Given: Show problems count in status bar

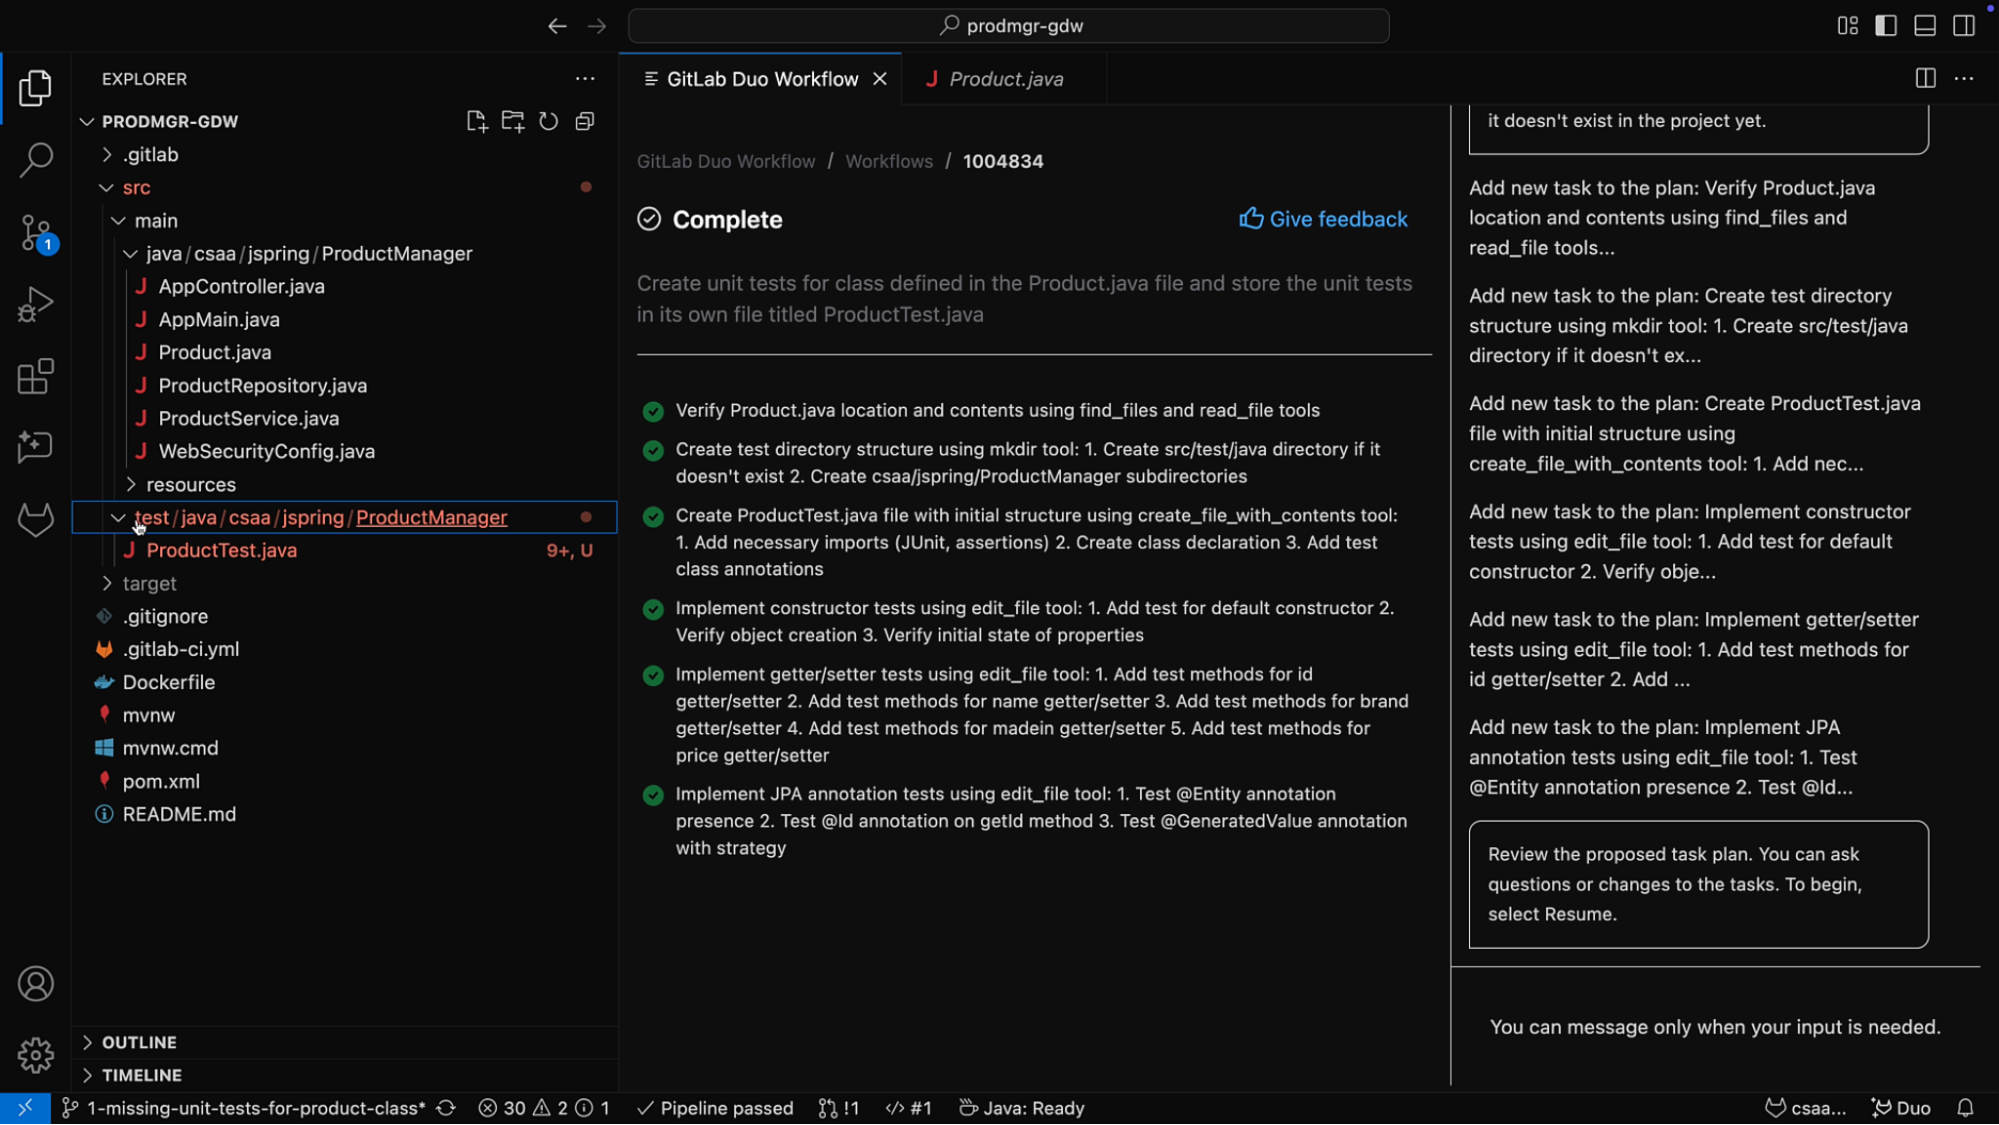Looking at the screenshot, I should (x=544, y=1108).
